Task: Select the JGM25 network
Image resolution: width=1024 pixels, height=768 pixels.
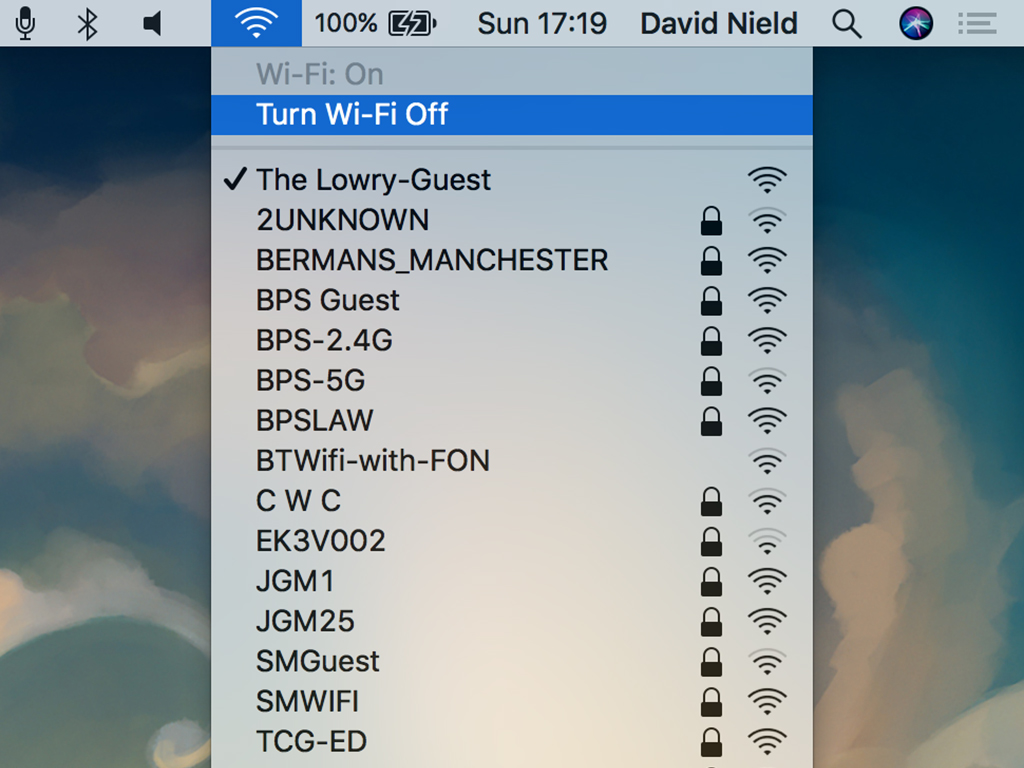Action: 512,621
